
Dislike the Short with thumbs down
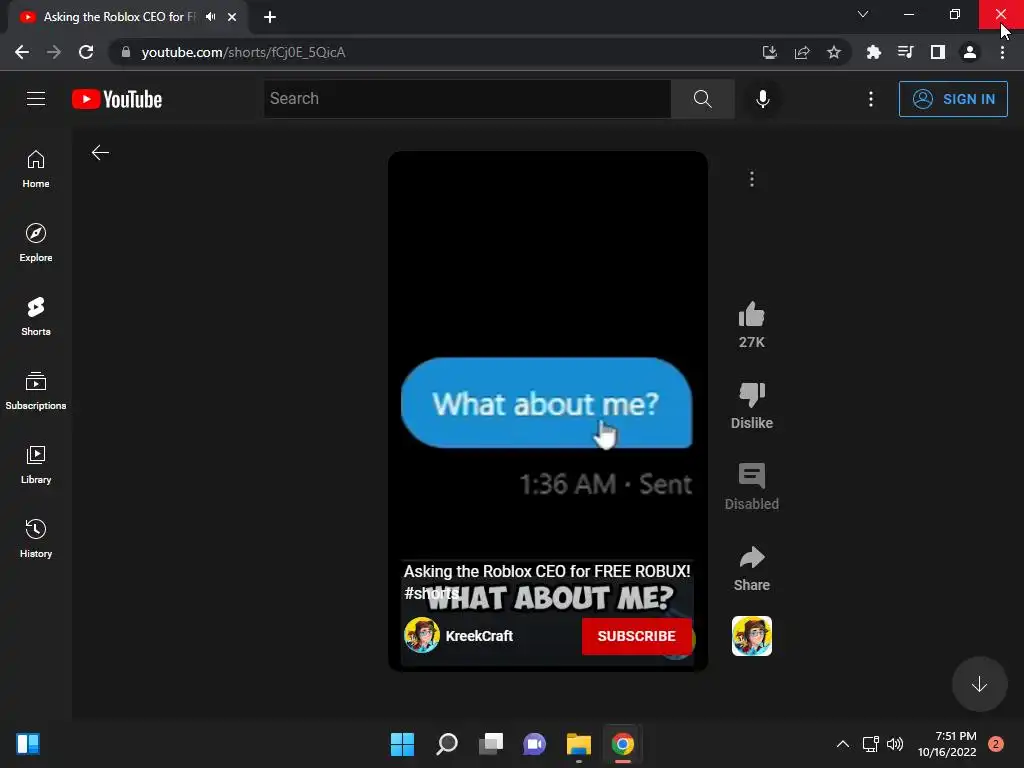pos(752,394)
